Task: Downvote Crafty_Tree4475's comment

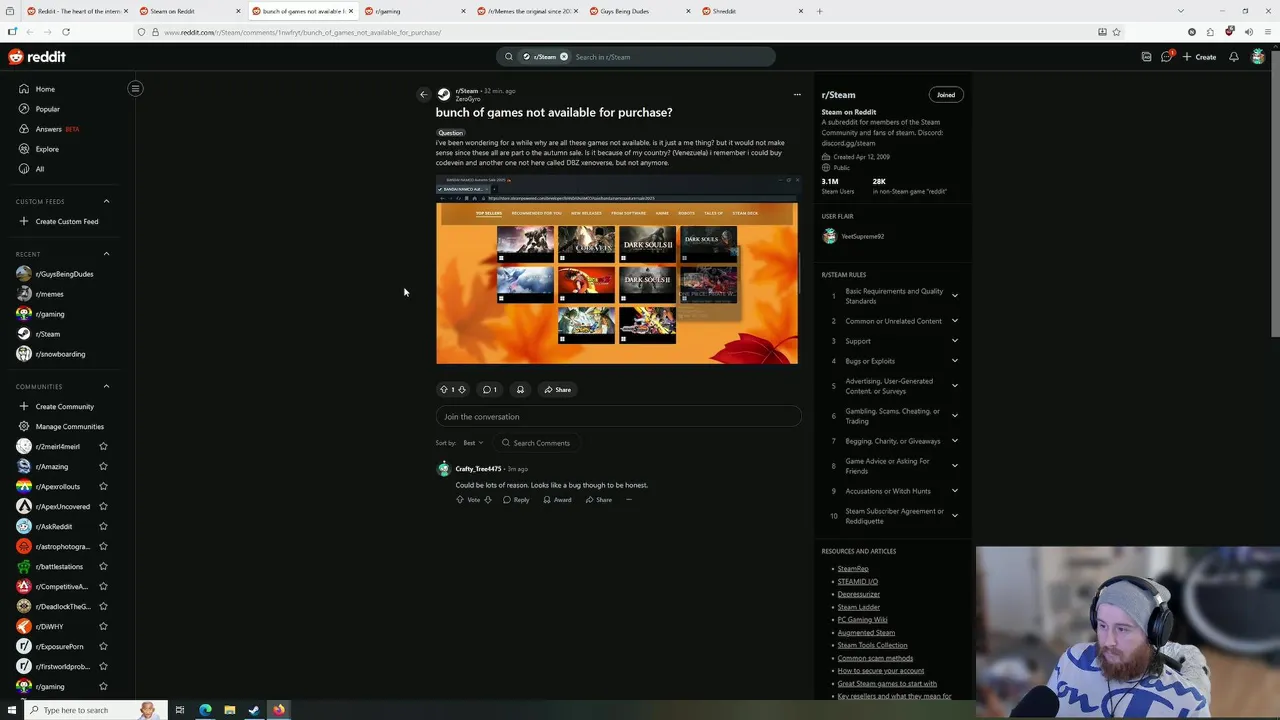Action: (488, 500)
